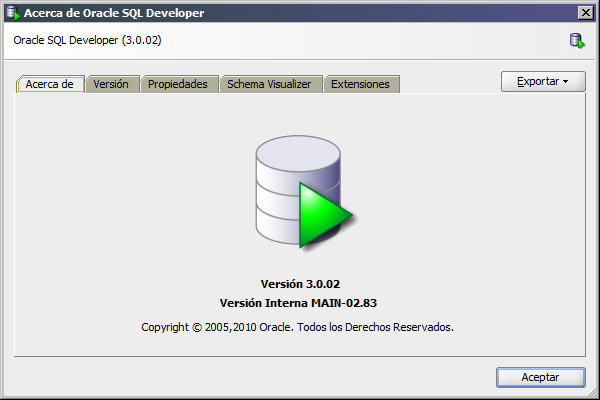Click the SQL Developer icon in title bar

[13, 13]
